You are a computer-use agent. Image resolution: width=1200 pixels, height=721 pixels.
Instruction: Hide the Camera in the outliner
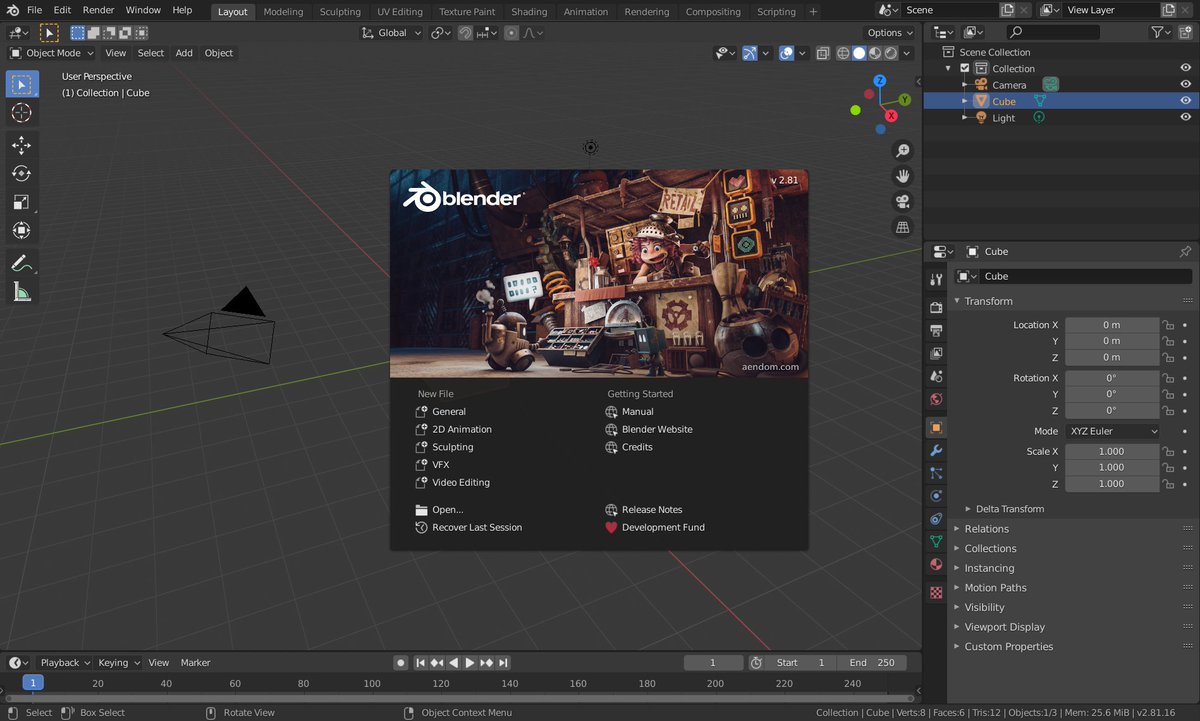click(1185, 85)
